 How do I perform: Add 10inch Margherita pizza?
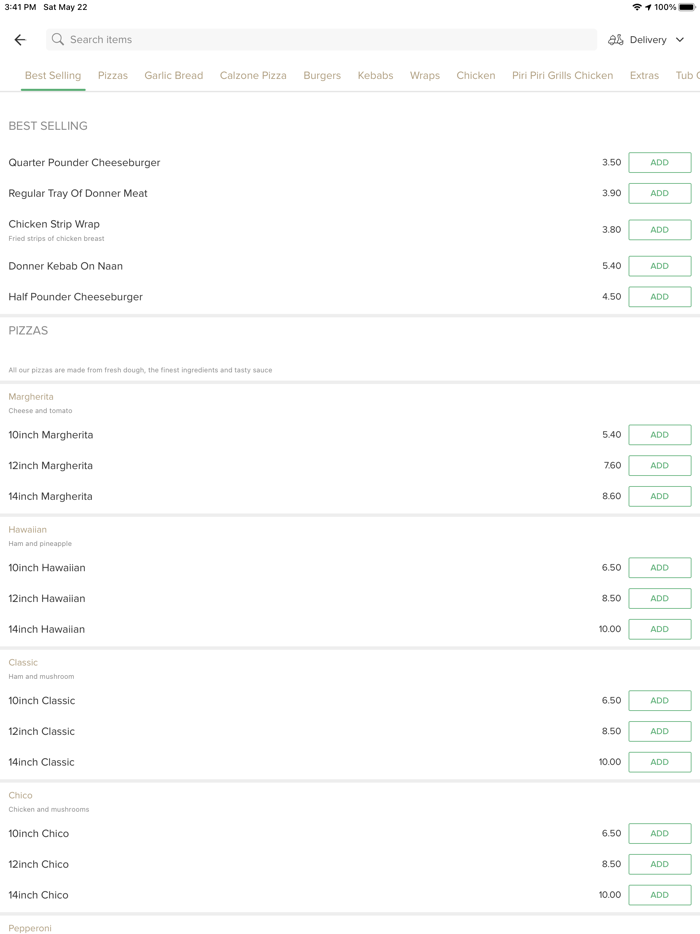click(659, 435)
